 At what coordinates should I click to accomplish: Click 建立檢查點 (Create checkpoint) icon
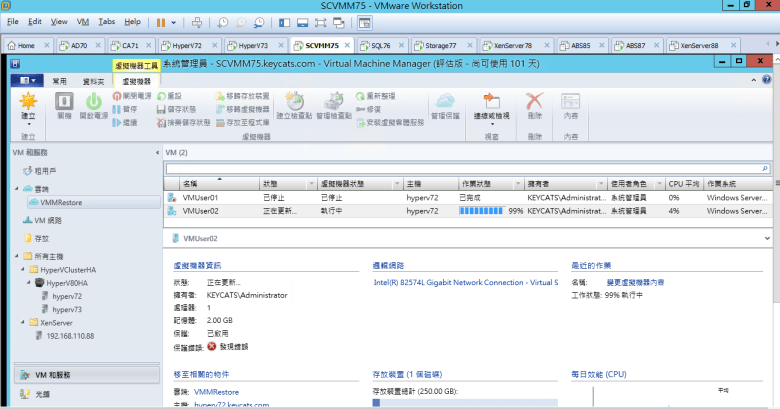coord(295,102)
